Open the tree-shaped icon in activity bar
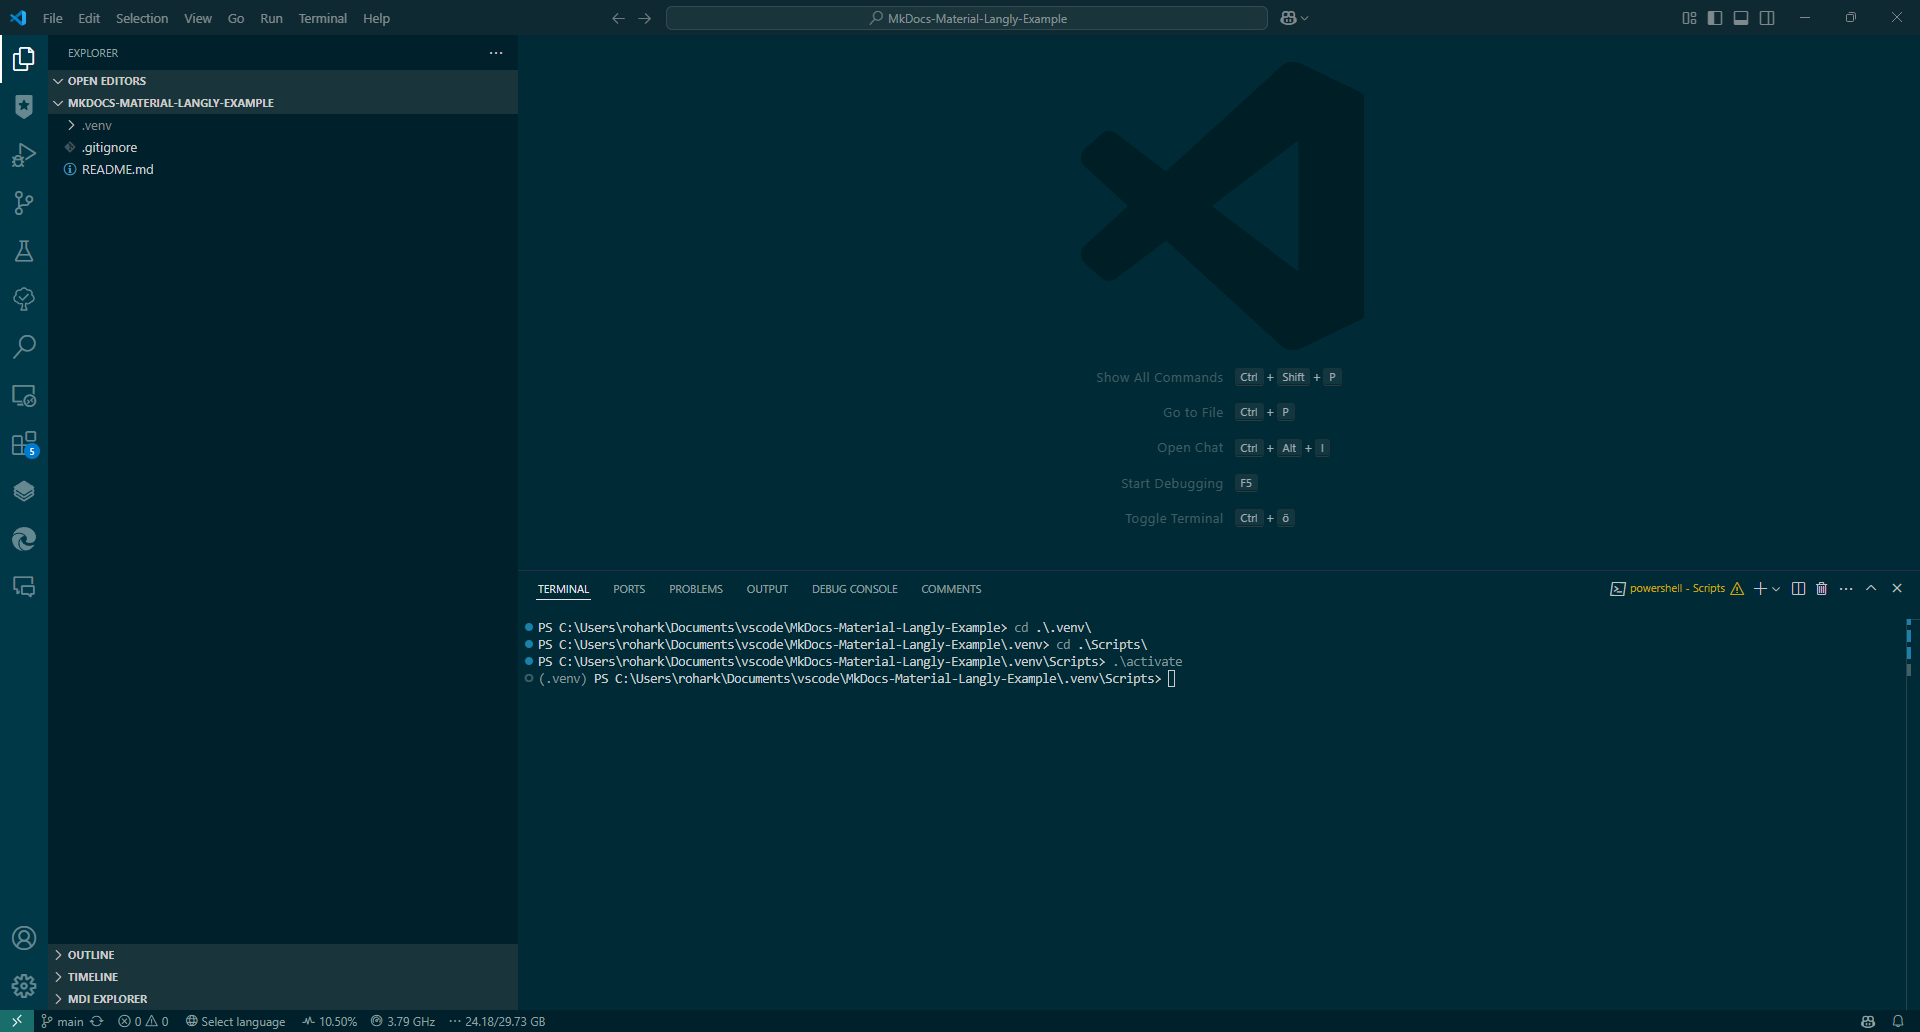 tap(24, 299)
